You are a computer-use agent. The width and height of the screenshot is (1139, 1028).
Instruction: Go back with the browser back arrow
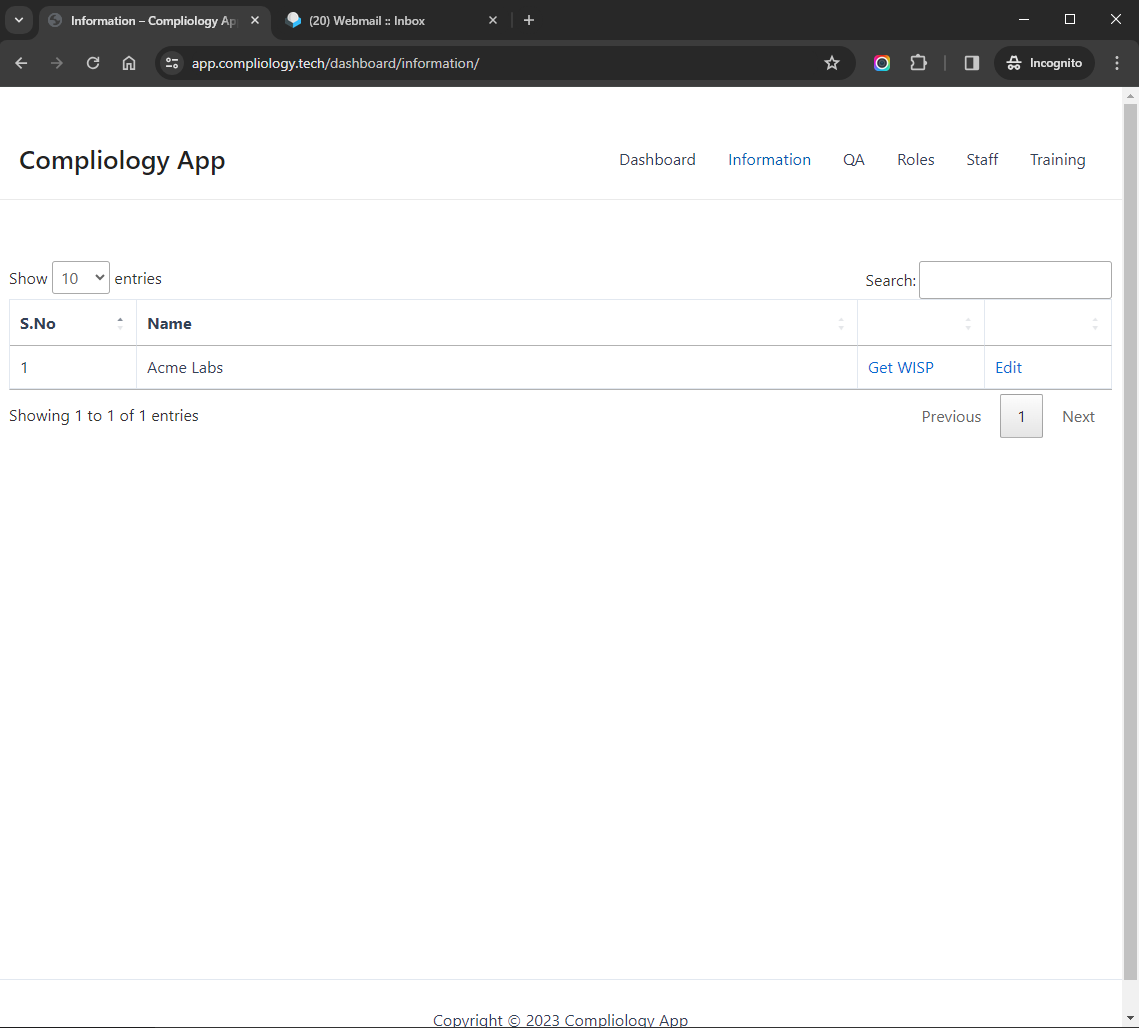21,63
